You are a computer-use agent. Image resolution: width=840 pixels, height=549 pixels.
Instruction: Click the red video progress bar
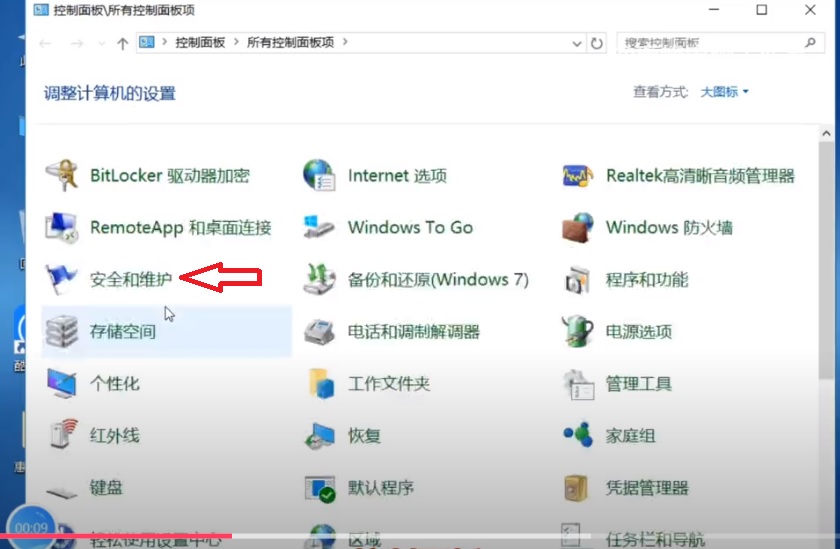pos(116,536)
